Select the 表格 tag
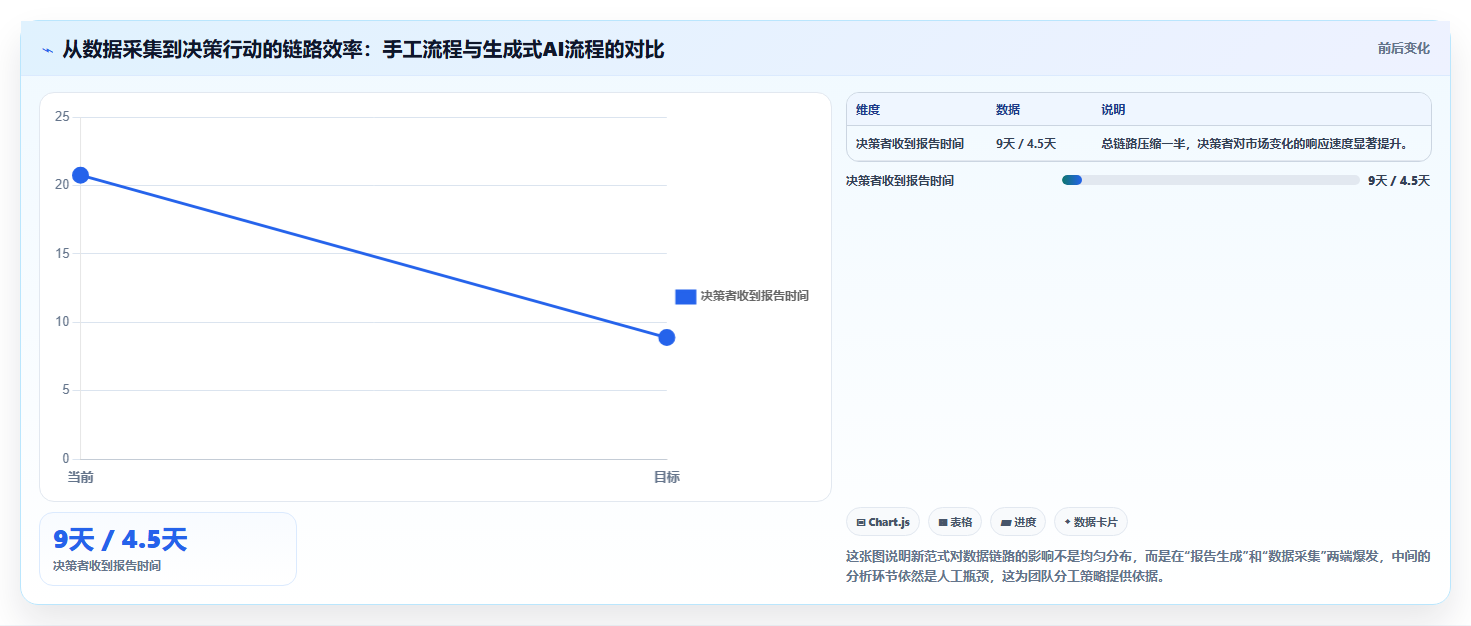 (x=955, y=522)
